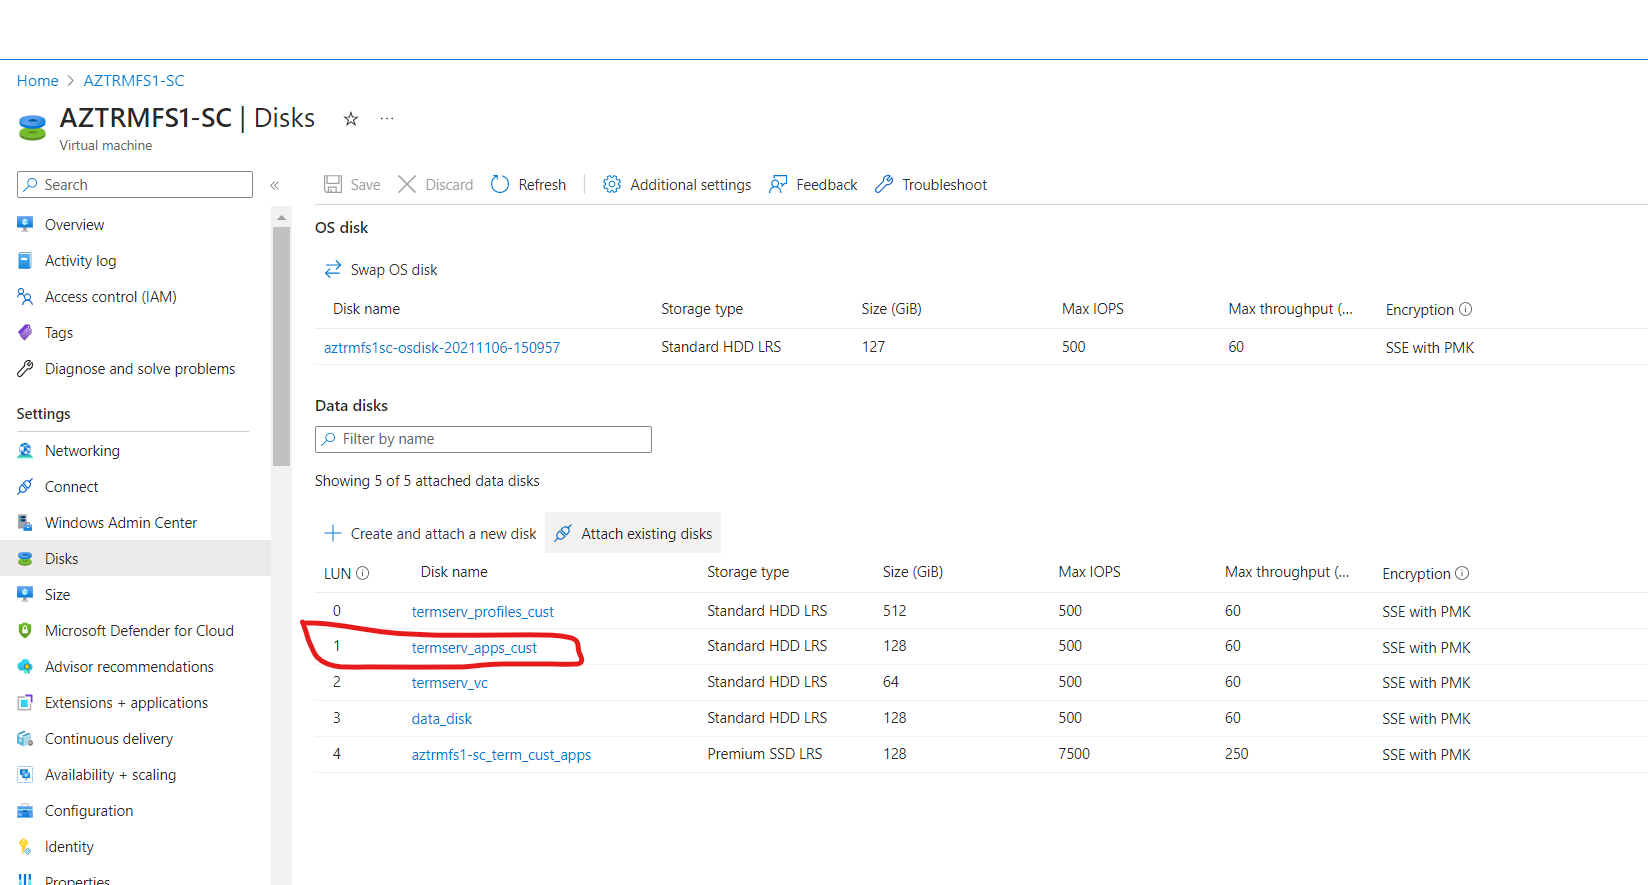Click the Premium SSD LRS storage type cell
1648x885 pixels.
point(765,754)
